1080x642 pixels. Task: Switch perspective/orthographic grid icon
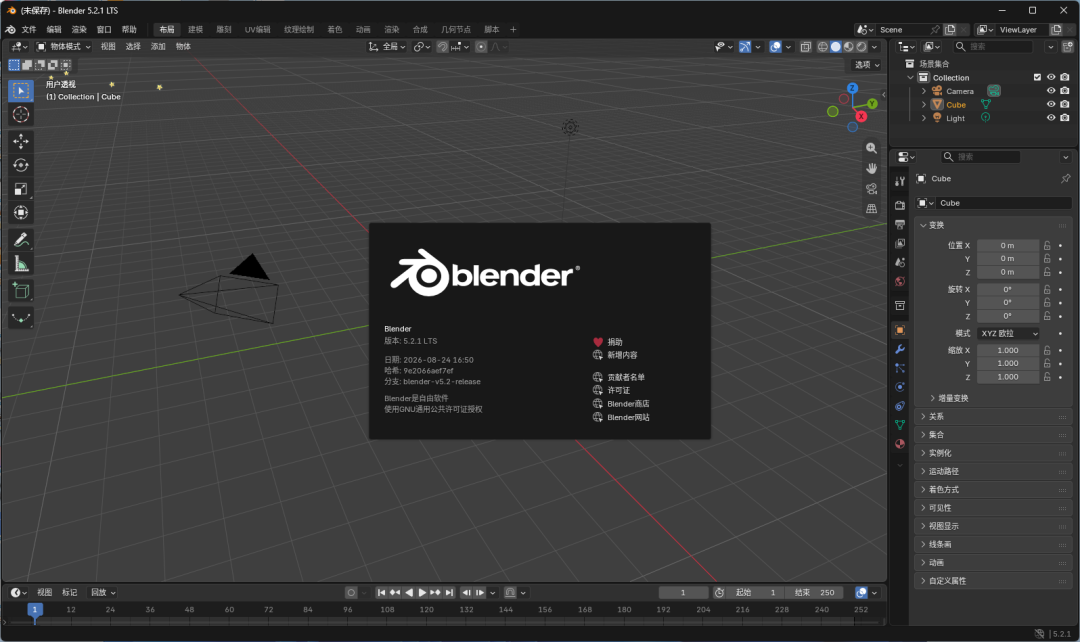point(871,208)
